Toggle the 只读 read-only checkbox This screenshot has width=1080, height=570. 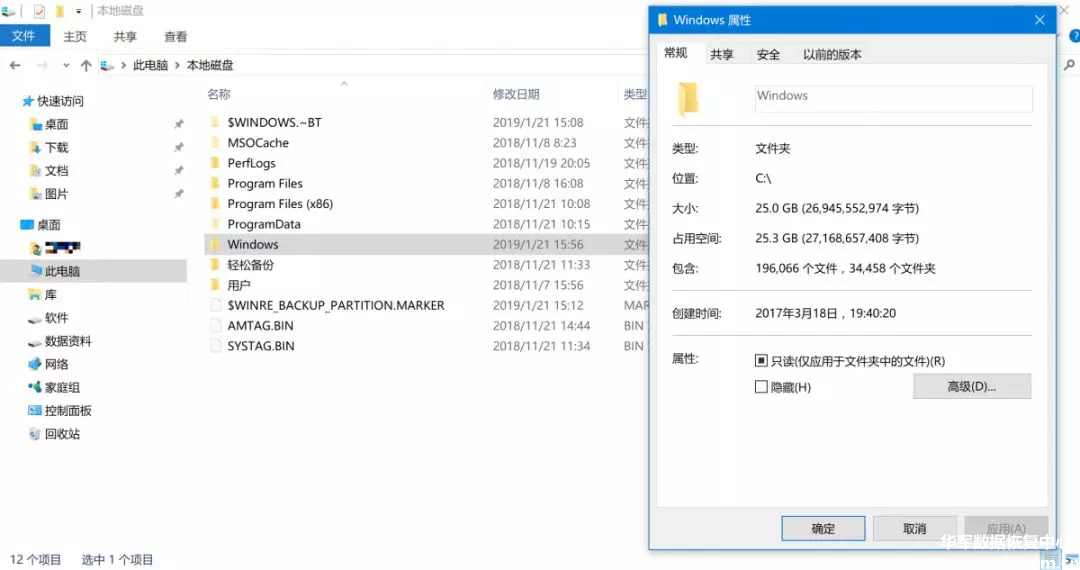(761, 361)
